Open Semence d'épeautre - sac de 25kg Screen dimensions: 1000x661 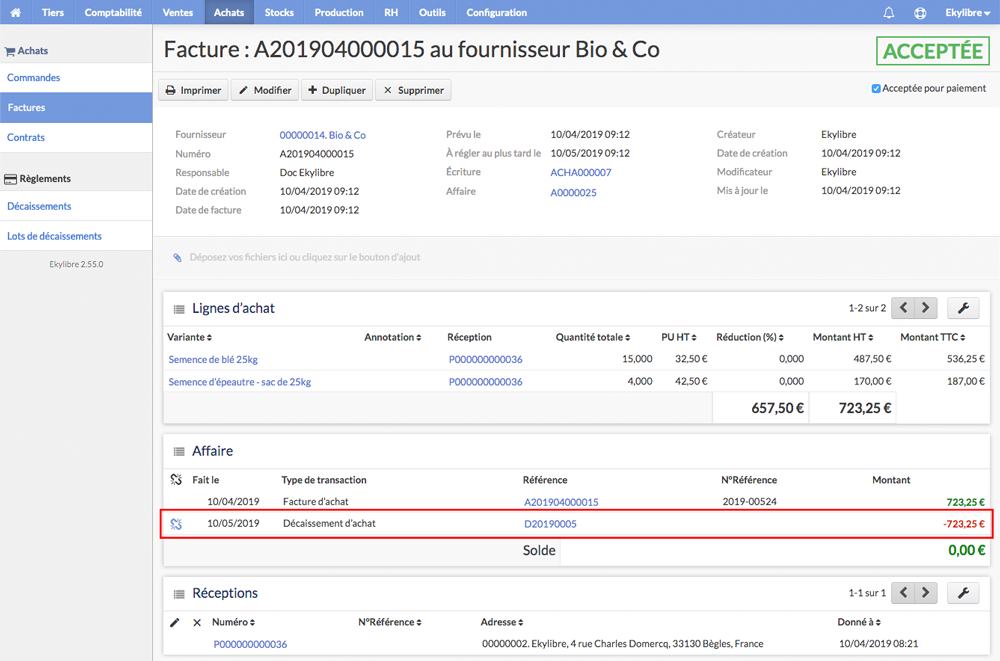tap(240, 382)
